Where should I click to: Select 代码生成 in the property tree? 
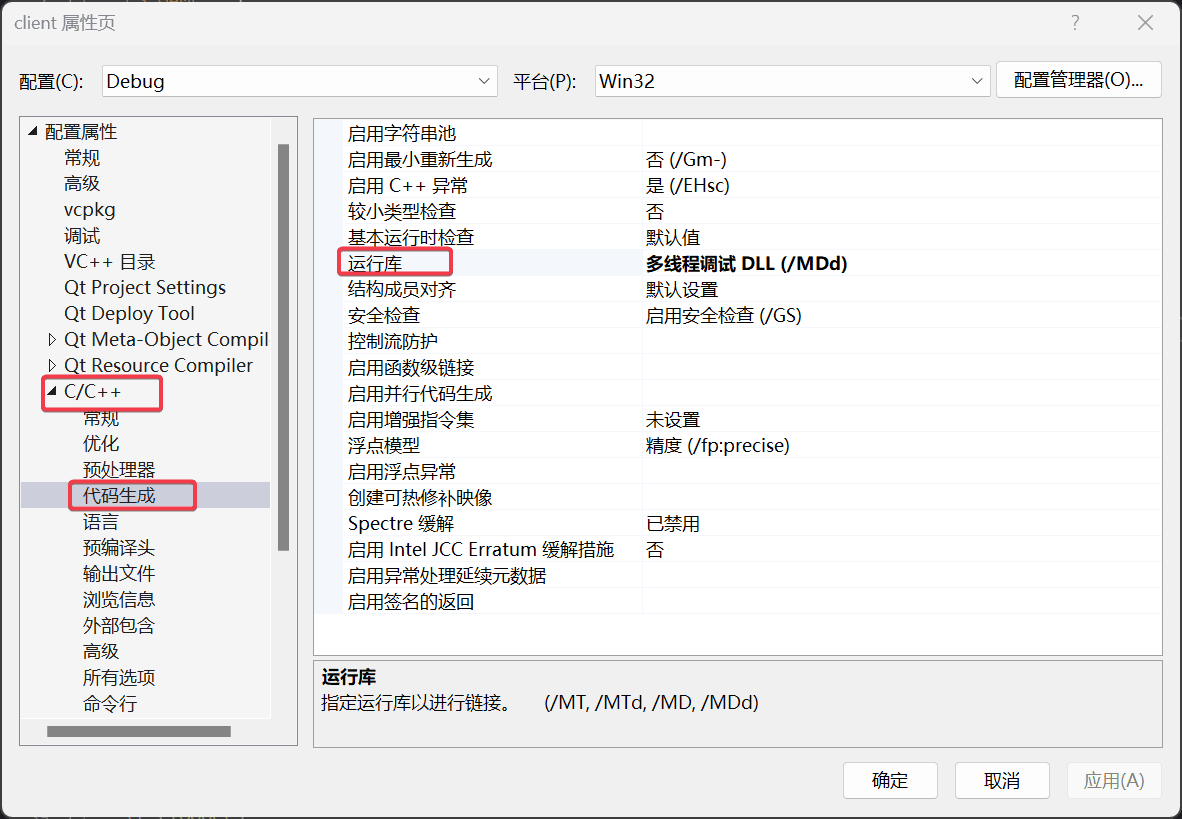119,495
